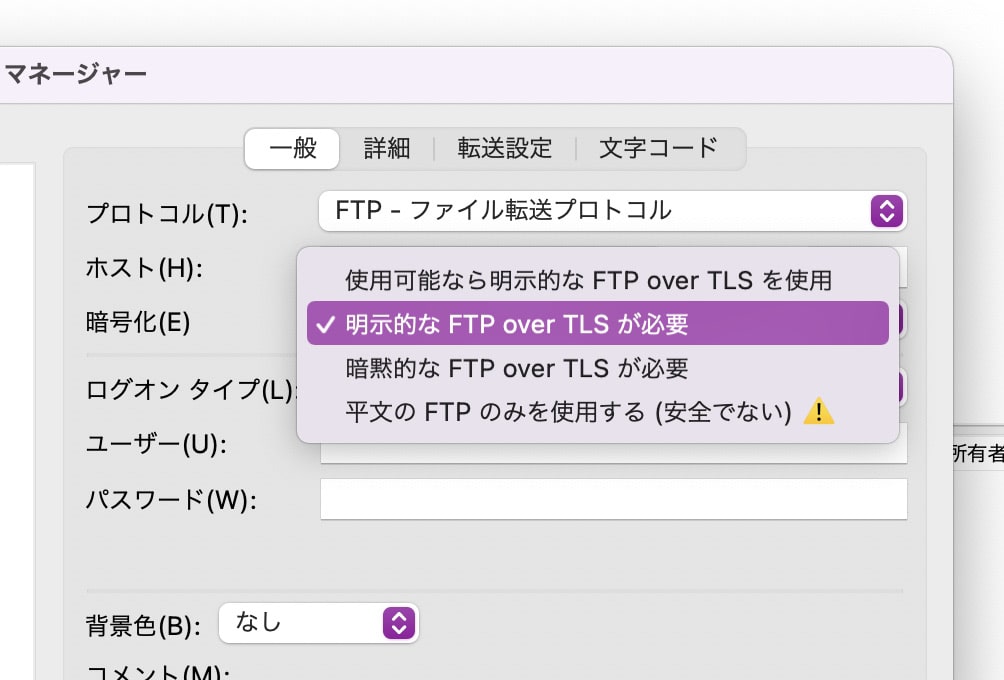Select the 一般 tab
The image size is (1004, 680).
click(292, 149)
